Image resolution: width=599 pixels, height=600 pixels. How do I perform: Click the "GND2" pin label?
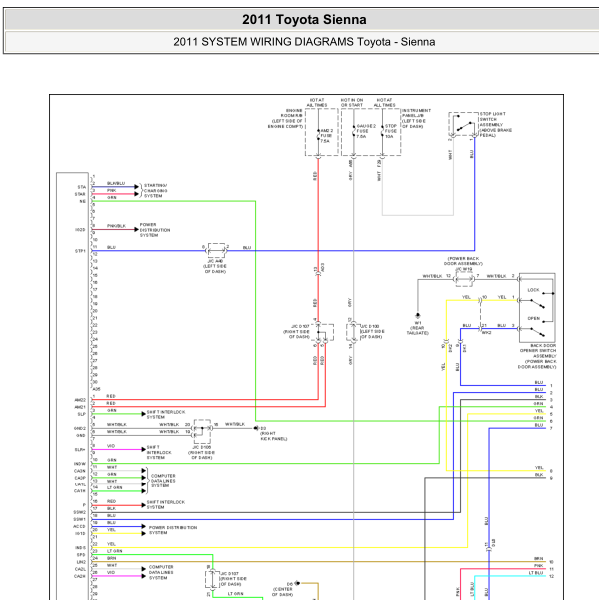click(x=80, y=428)
